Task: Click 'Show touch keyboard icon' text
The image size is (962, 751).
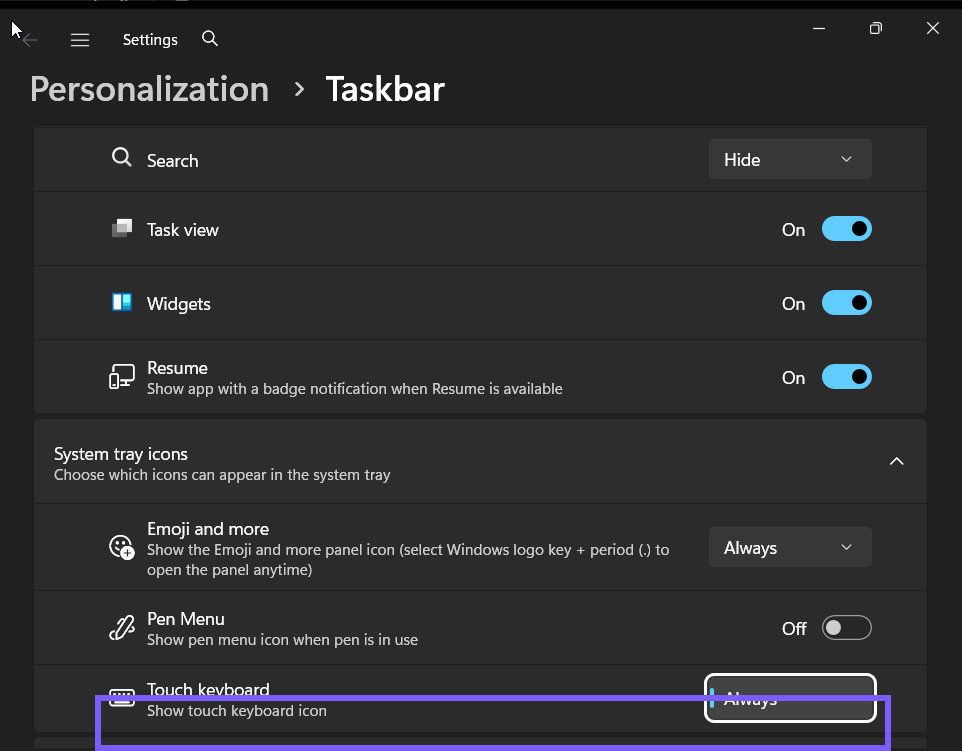Action: [x=237, y=711]
